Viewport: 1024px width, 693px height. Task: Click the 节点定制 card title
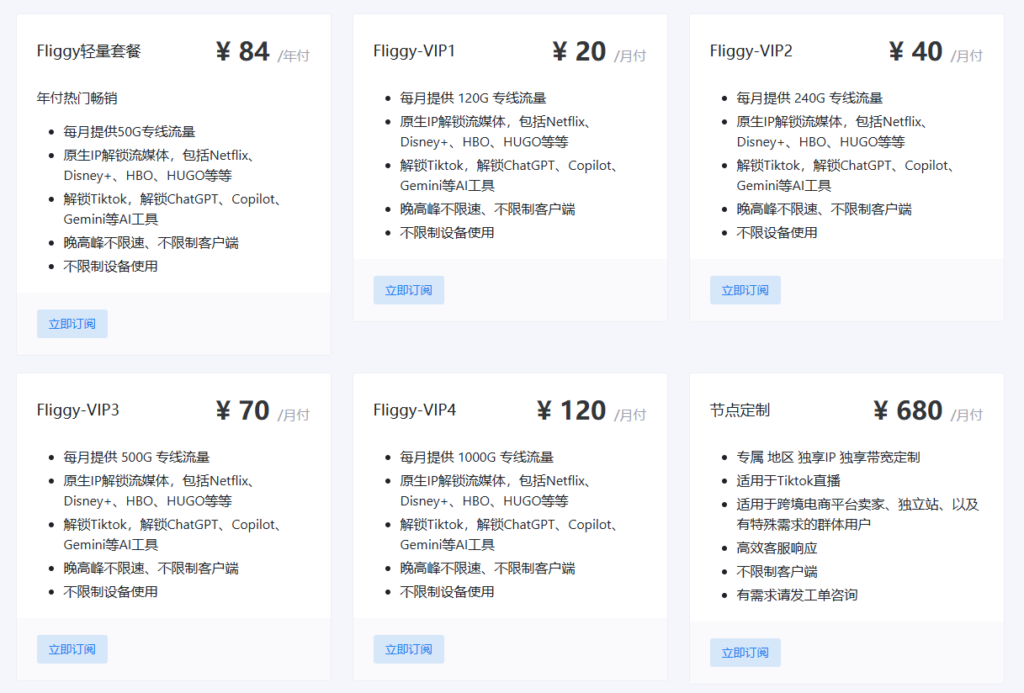[740, 410]
